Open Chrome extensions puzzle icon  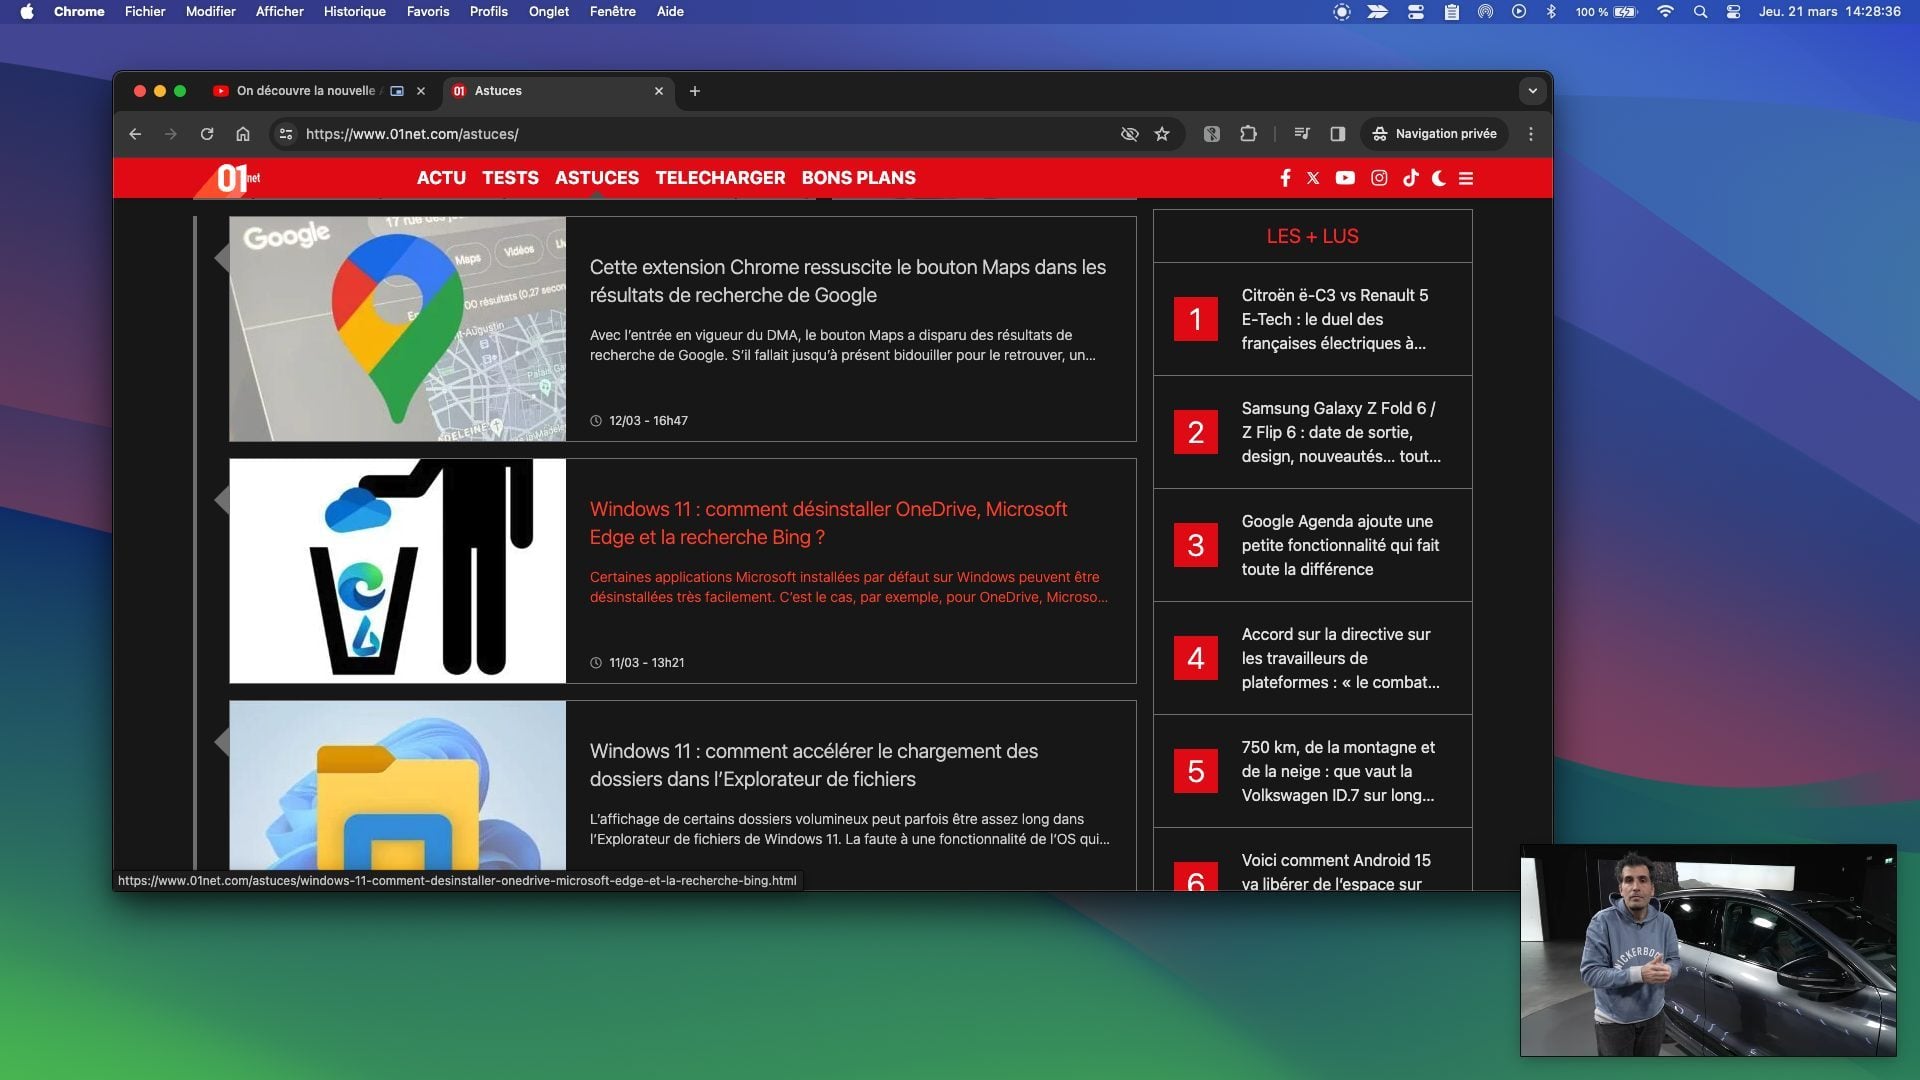coord(1248,134)
